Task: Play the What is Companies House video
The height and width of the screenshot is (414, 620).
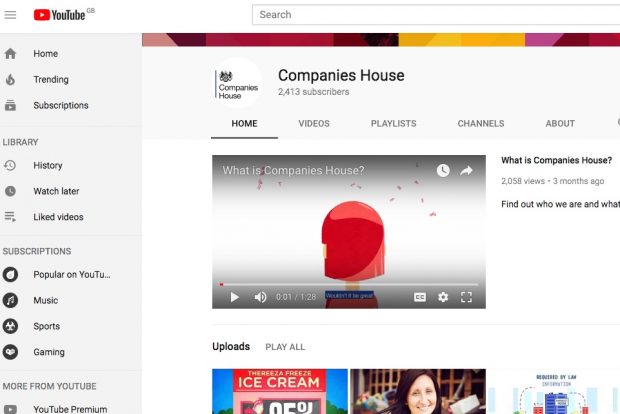Action: 234,297
